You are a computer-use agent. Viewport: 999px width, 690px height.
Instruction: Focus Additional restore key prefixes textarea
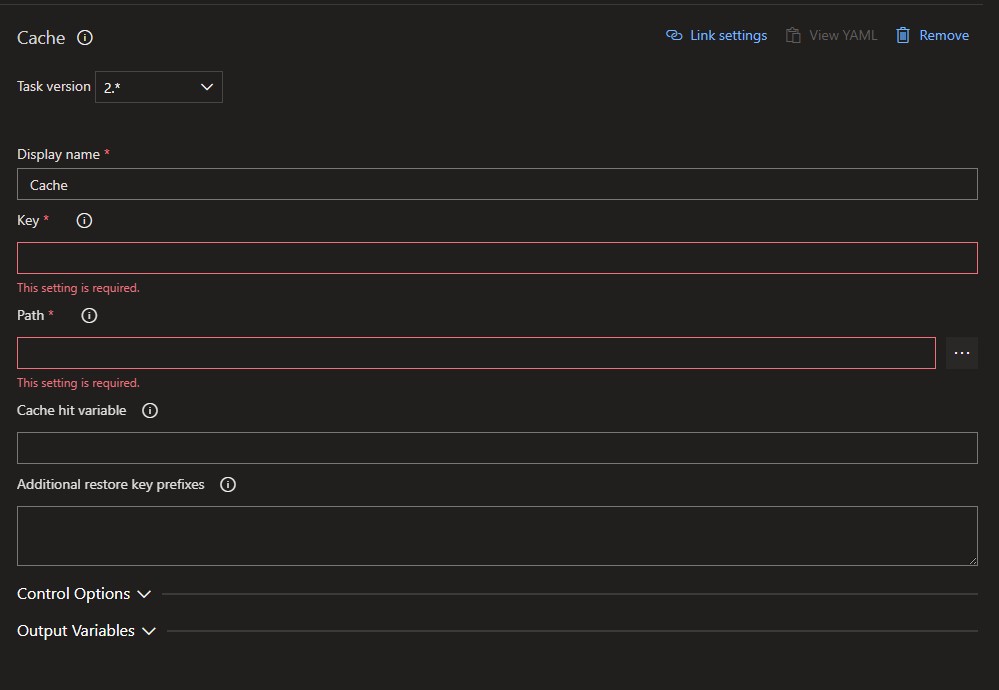pos(497,536)
